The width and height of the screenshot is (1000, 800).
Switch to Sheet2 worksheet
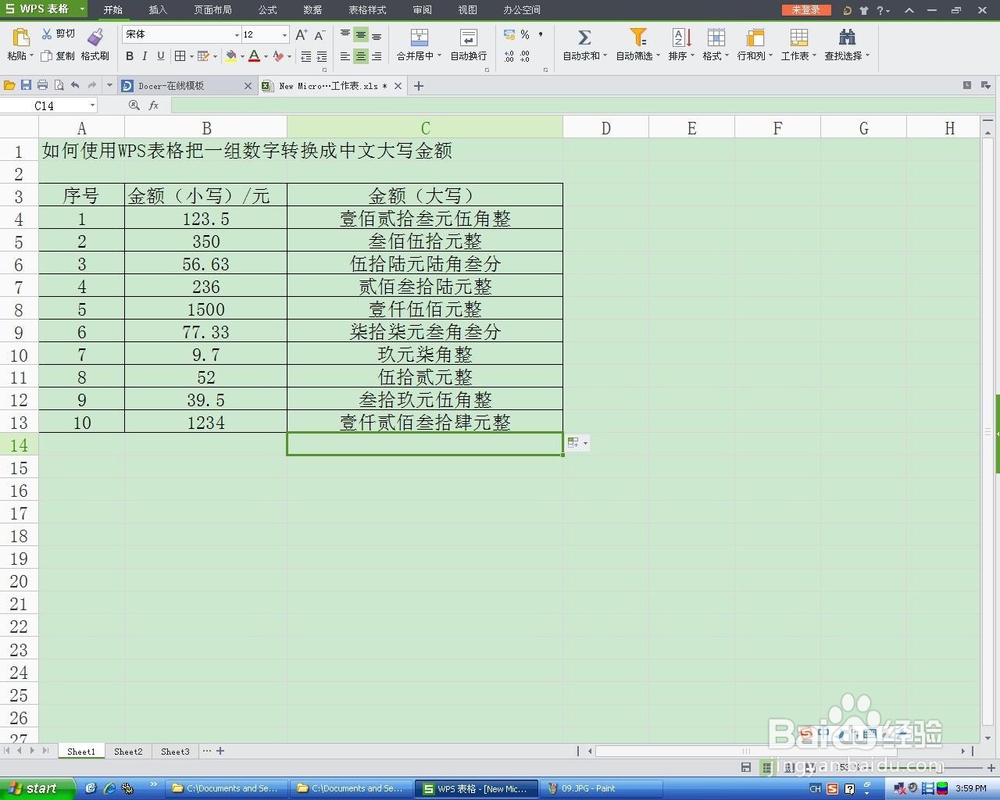tap(128, 751)
